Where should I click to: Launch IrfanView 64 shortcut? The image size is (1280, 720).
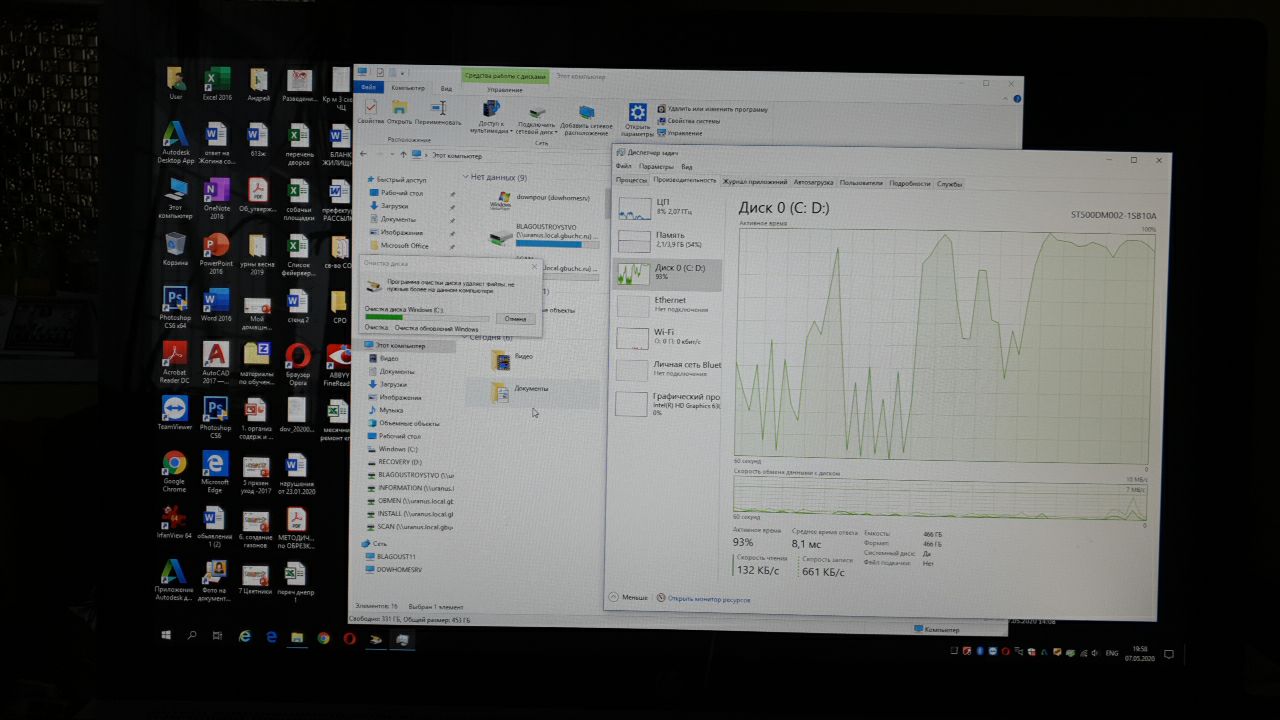click(175, 522)
